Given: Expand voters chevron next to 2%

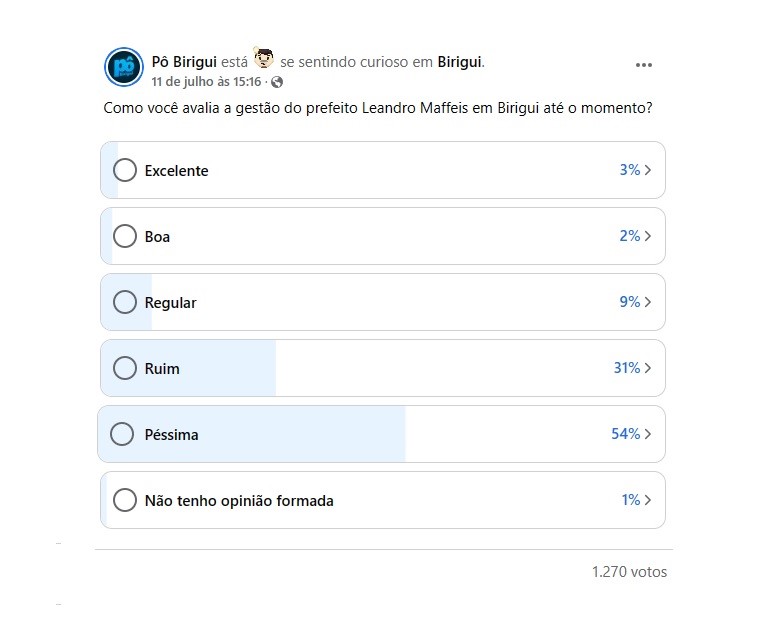Looking at the screenshot, I should click(648, 236).
